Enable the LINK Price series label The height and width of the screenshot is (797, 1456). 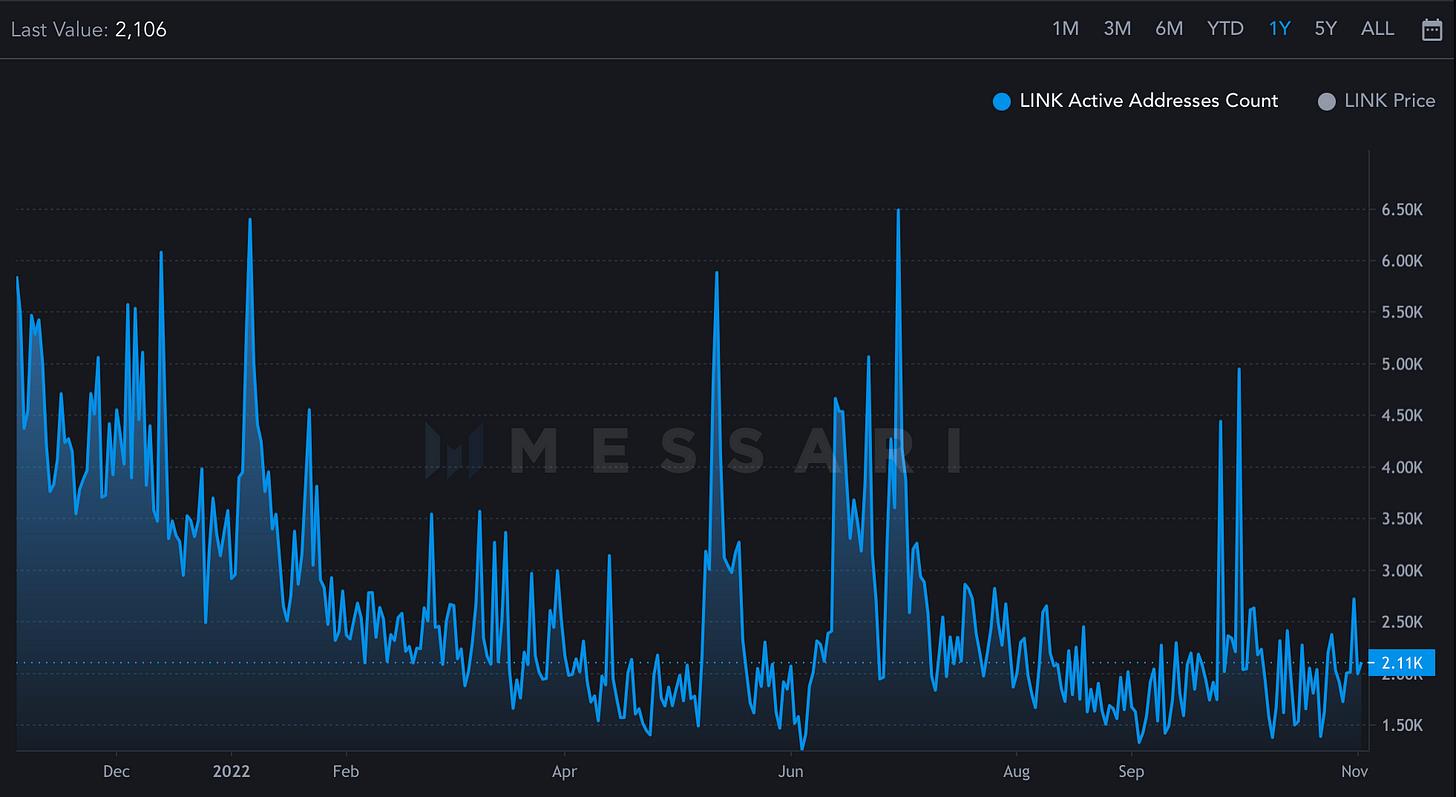point(1389,101)
